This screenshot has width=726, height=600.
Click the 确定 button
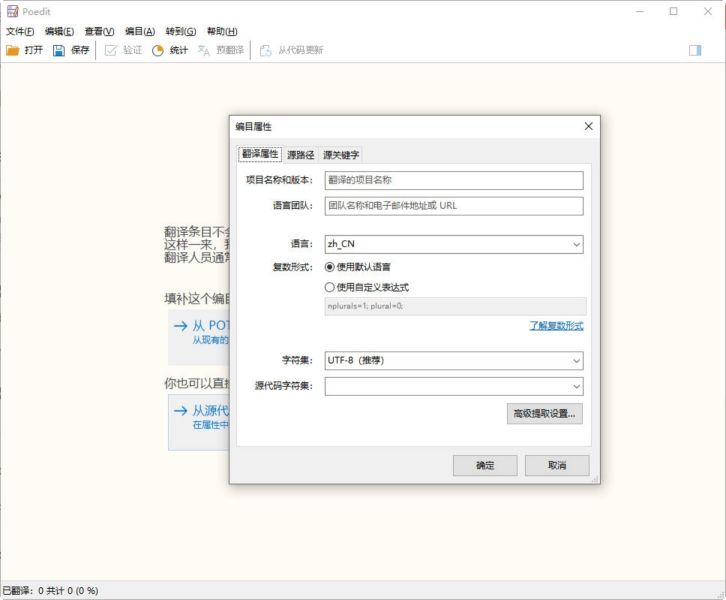click(485, 466)
